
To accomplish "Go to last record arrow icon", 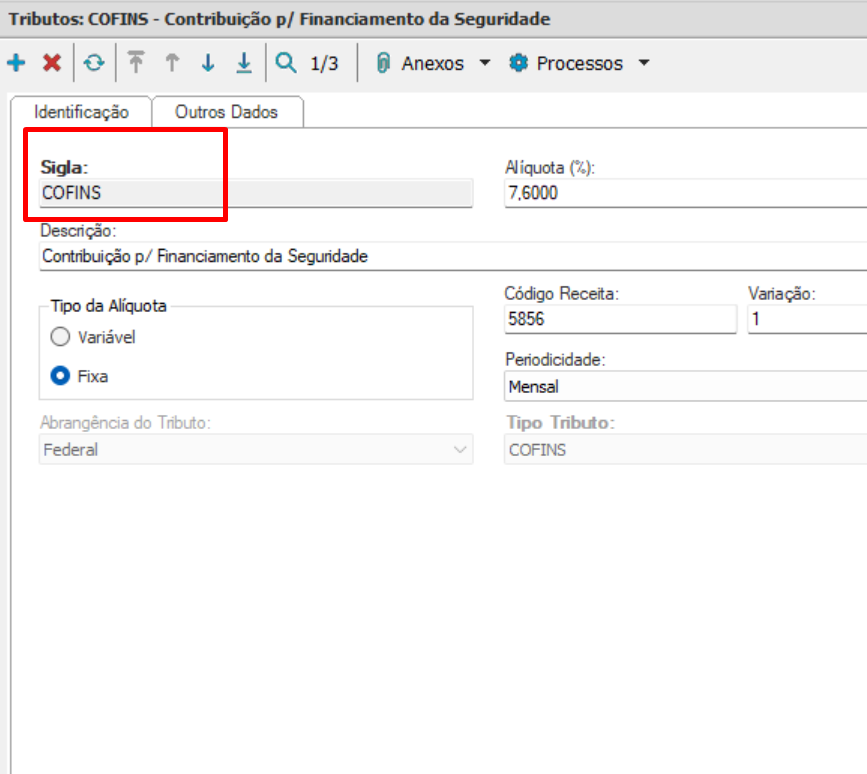I will 244,63.
